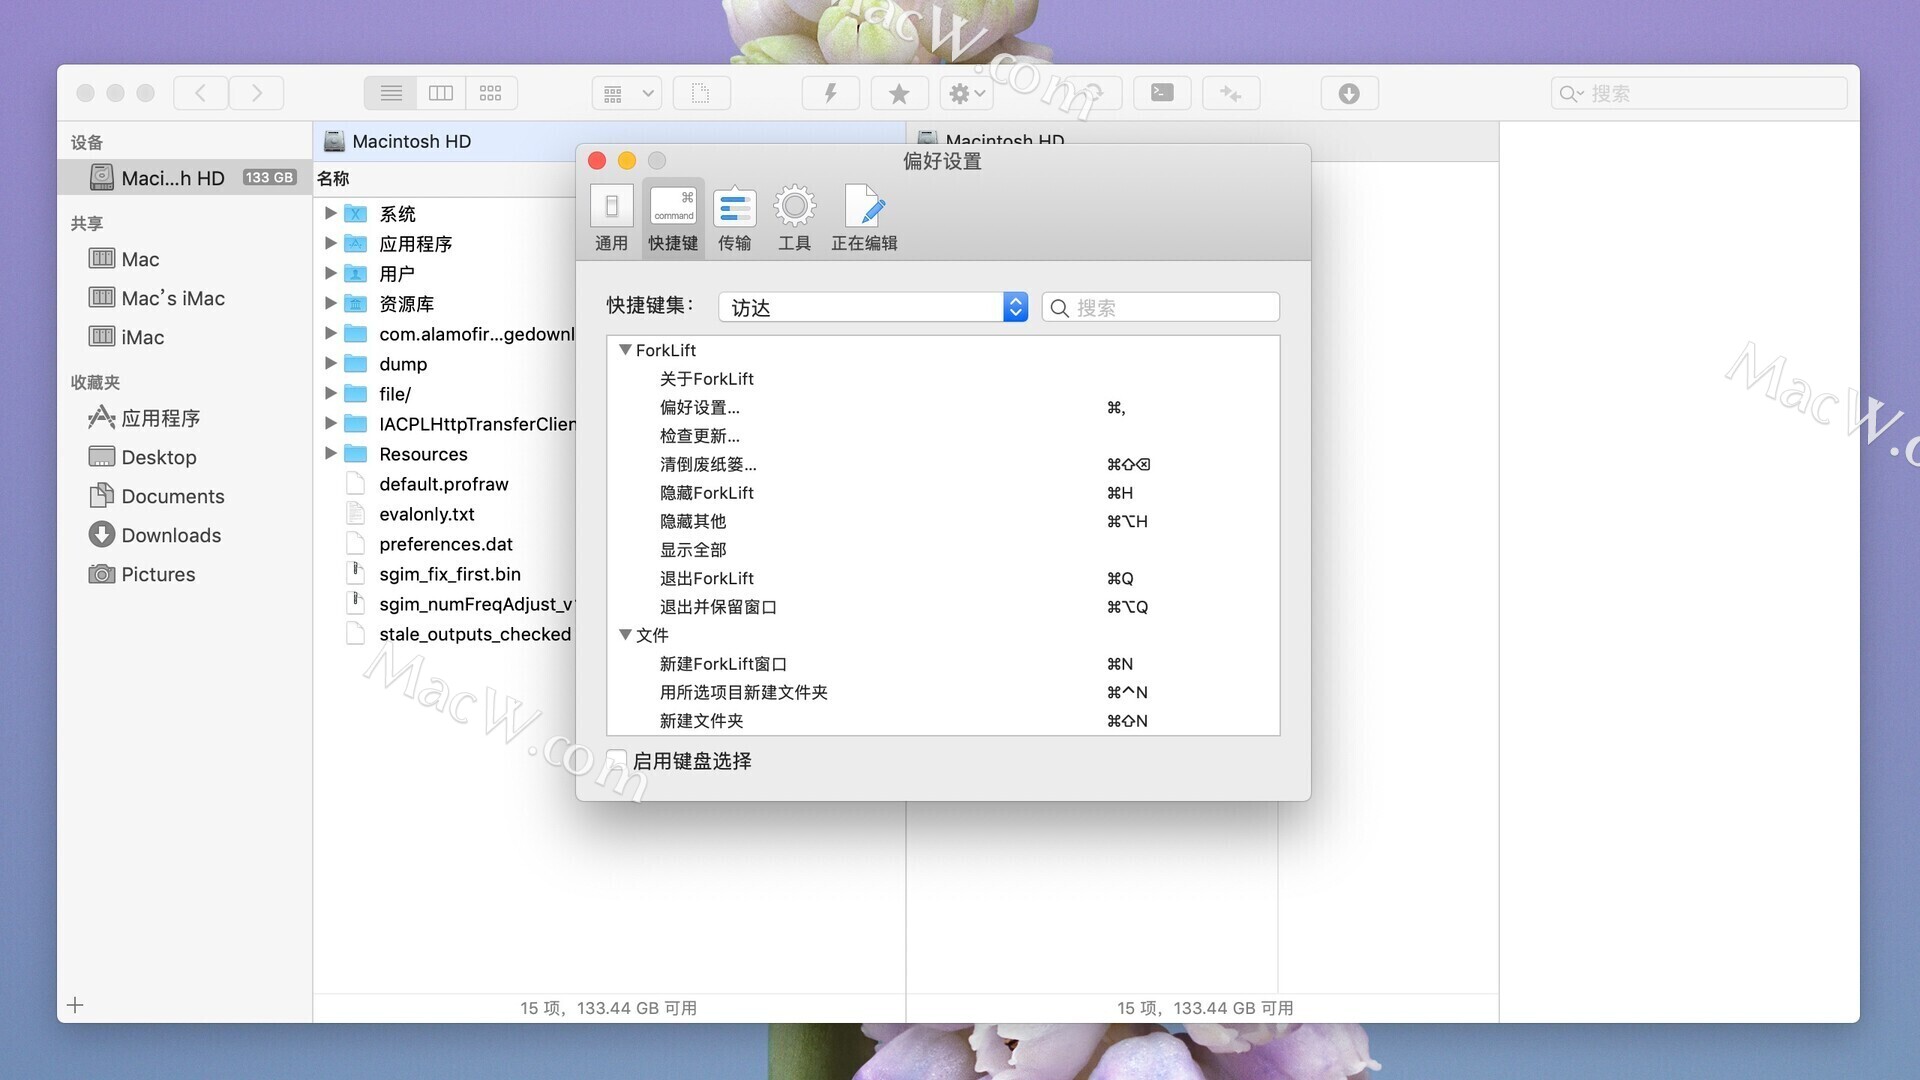
Task: Open the terminal toolbar icon
Action: [1162, 93]
